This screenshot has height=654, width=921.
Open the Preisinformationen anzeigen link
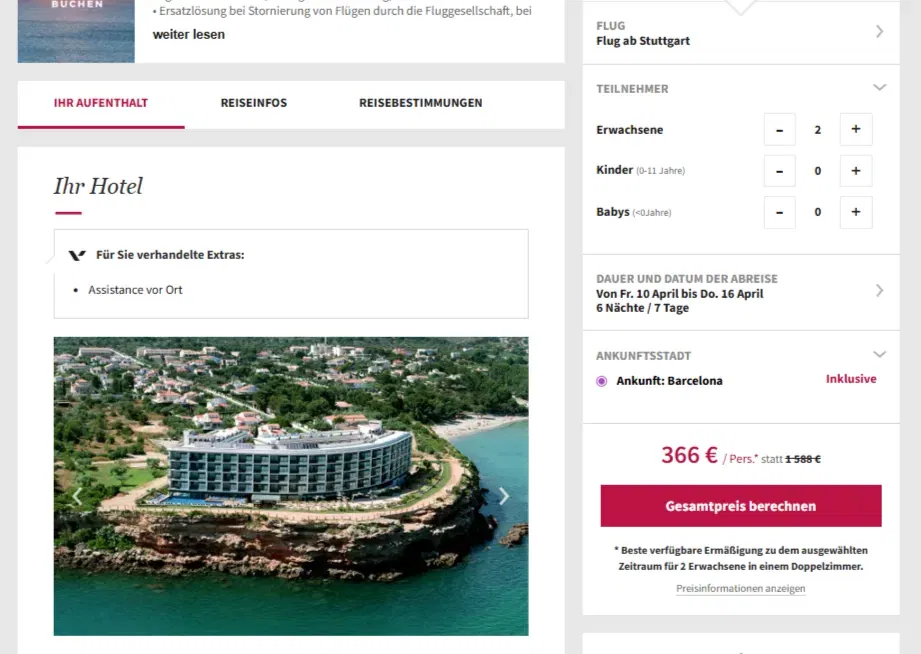pyautogui.click(x=740, y=589)
